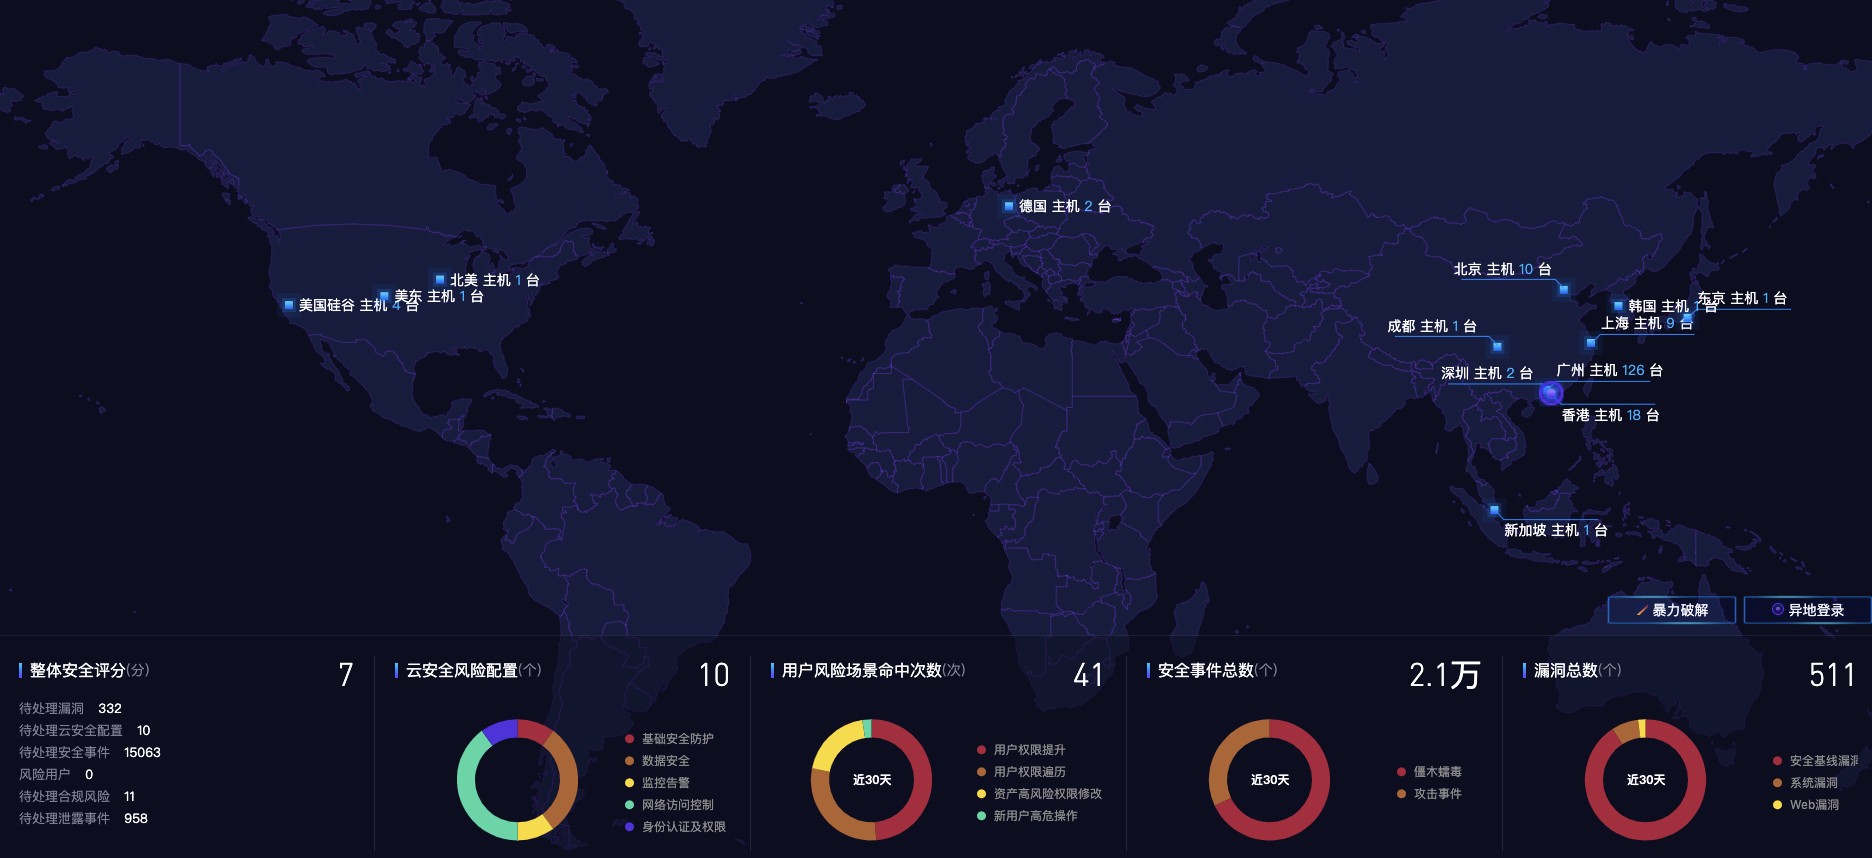Click the vulnerability total 511

1832,675
